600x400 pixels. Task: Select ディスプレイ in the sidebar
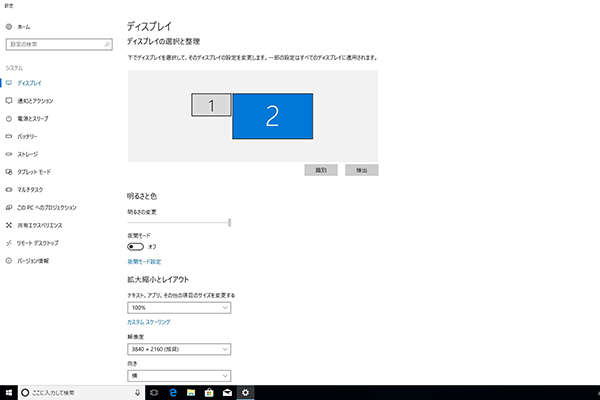tap(29, 83)
